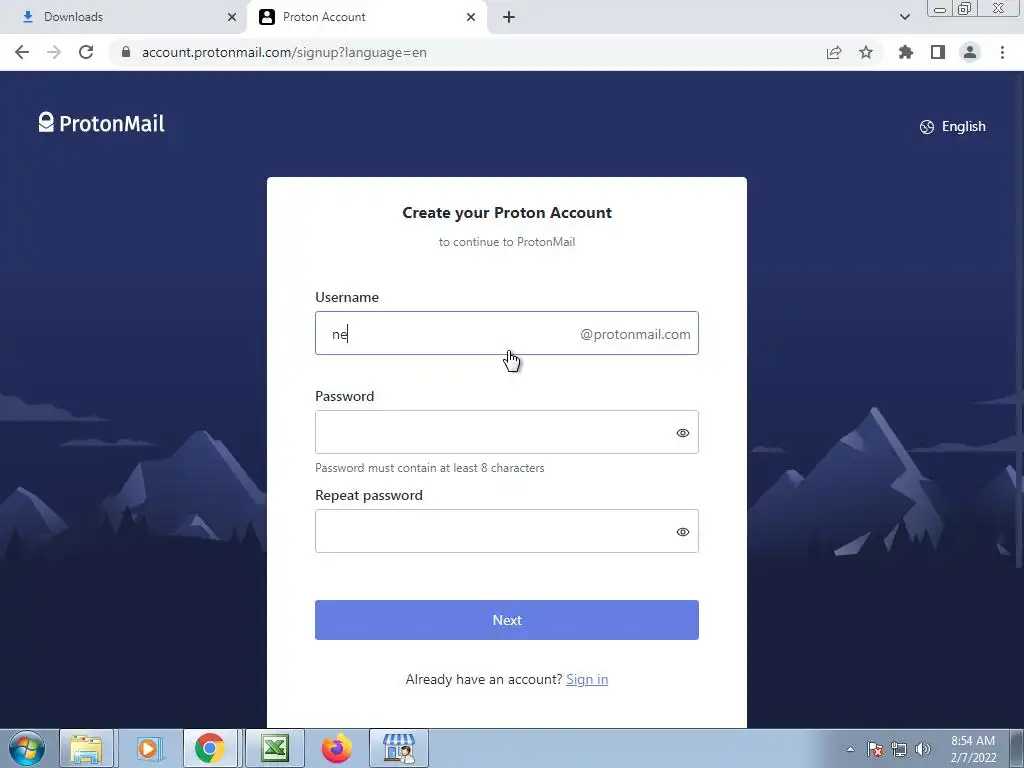Viewport: 1024px width, 768px height.
Task: Open Firefox from the taskbar
Action: click(x=337, y=748)
